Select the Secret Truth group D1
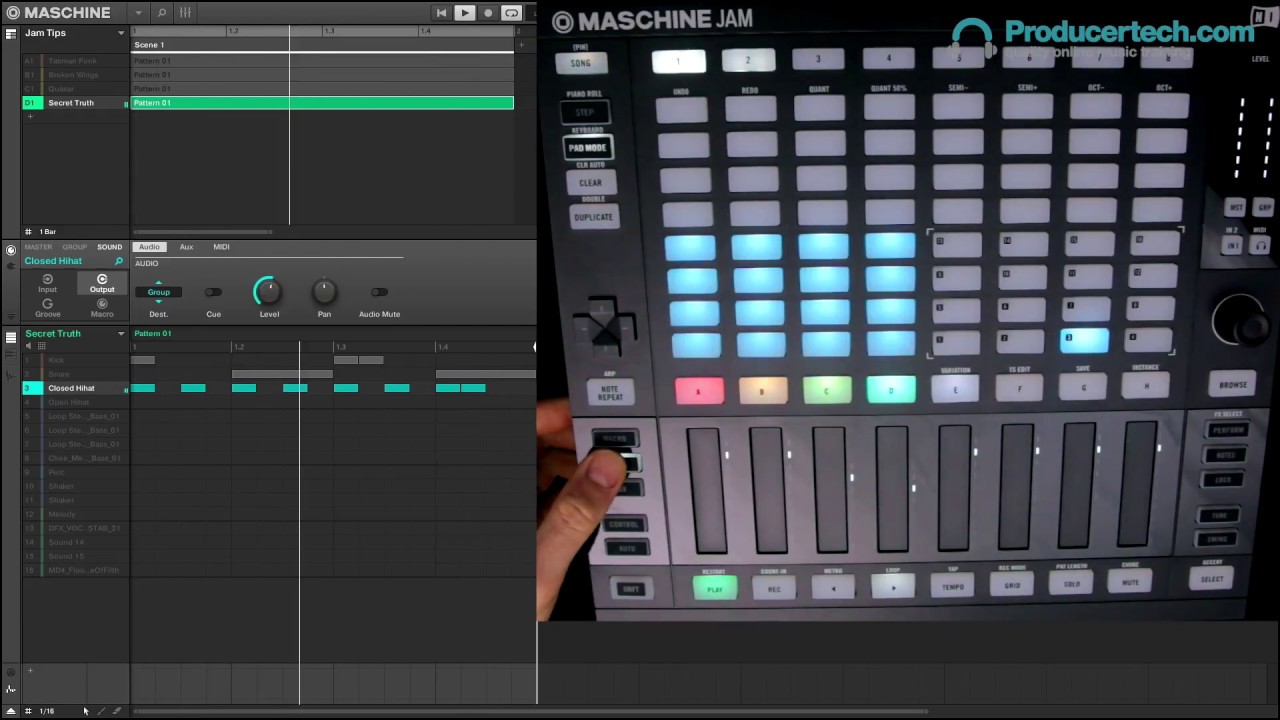 pos(76,103)
